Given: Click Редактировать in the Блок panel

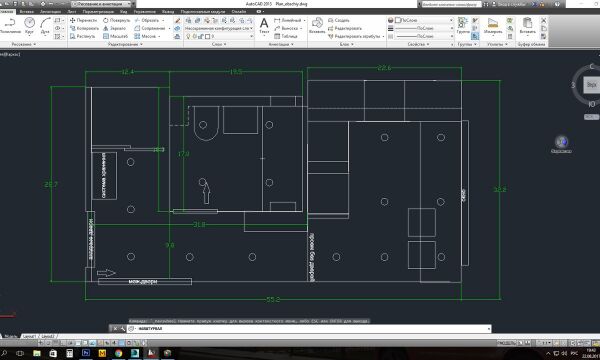Looking at the screenshot, I should (345, 28).
